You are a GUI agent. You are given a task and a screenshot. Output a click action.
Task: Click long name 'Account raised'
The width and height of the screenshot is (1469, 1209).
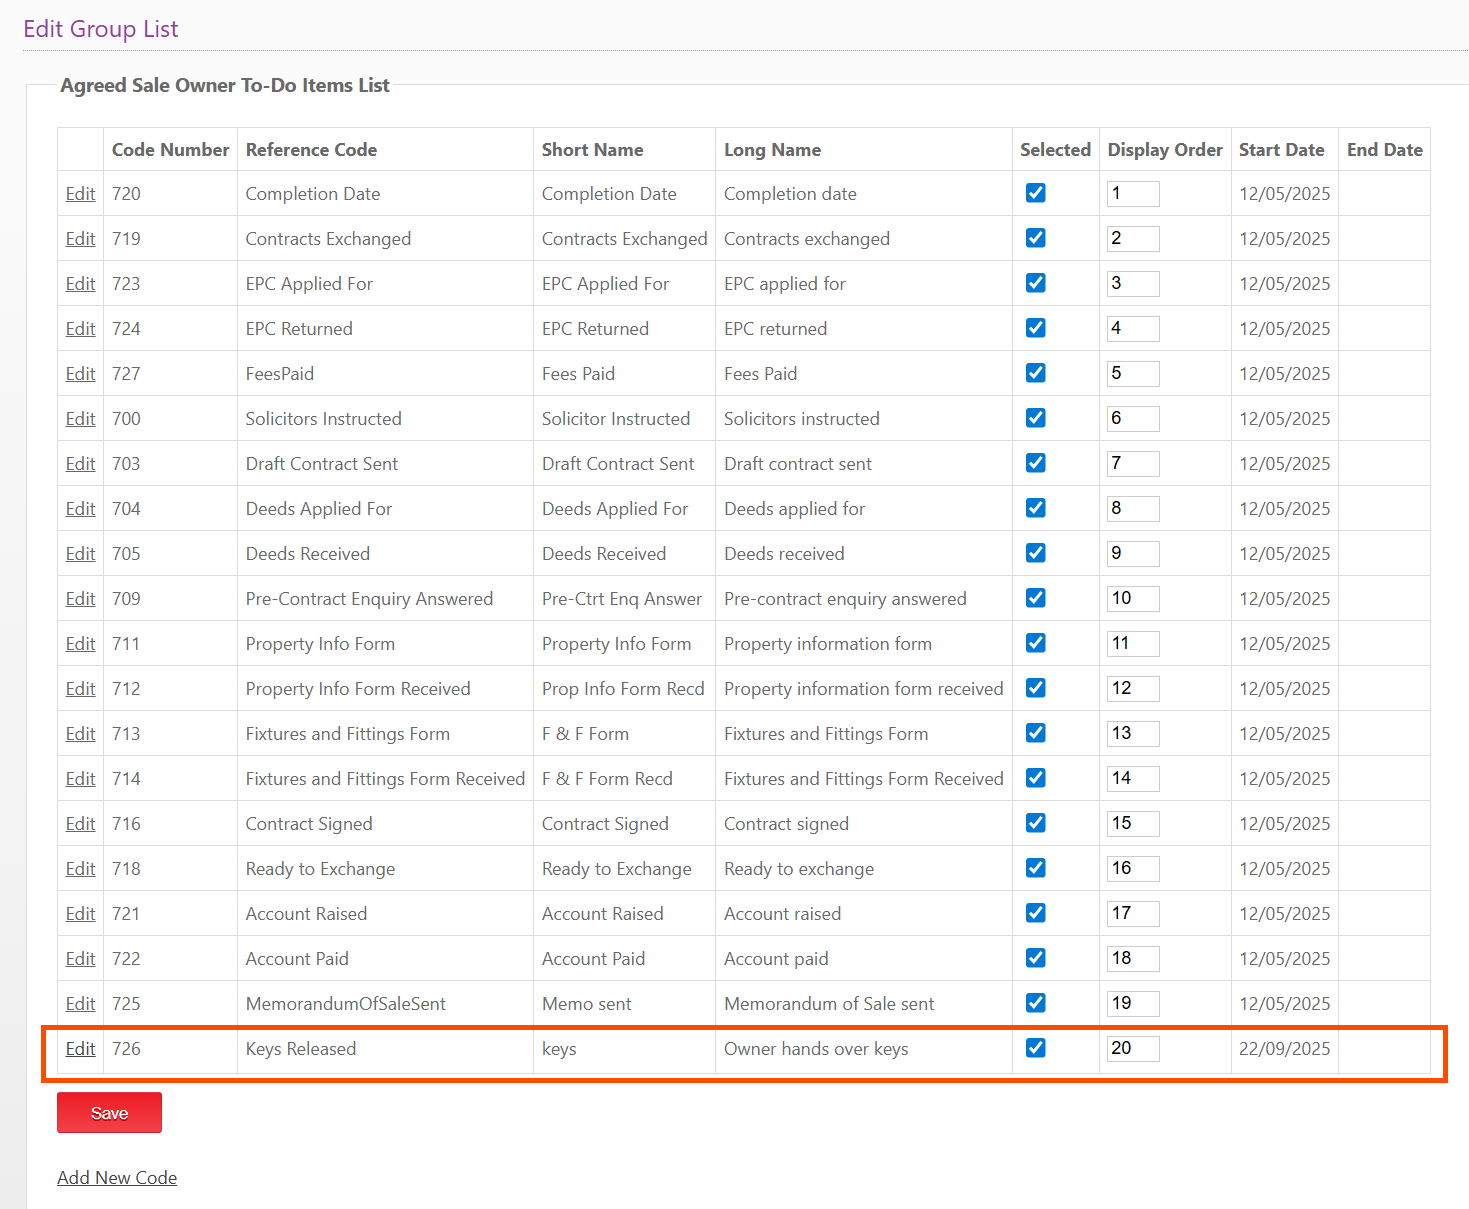coord(782,914)
